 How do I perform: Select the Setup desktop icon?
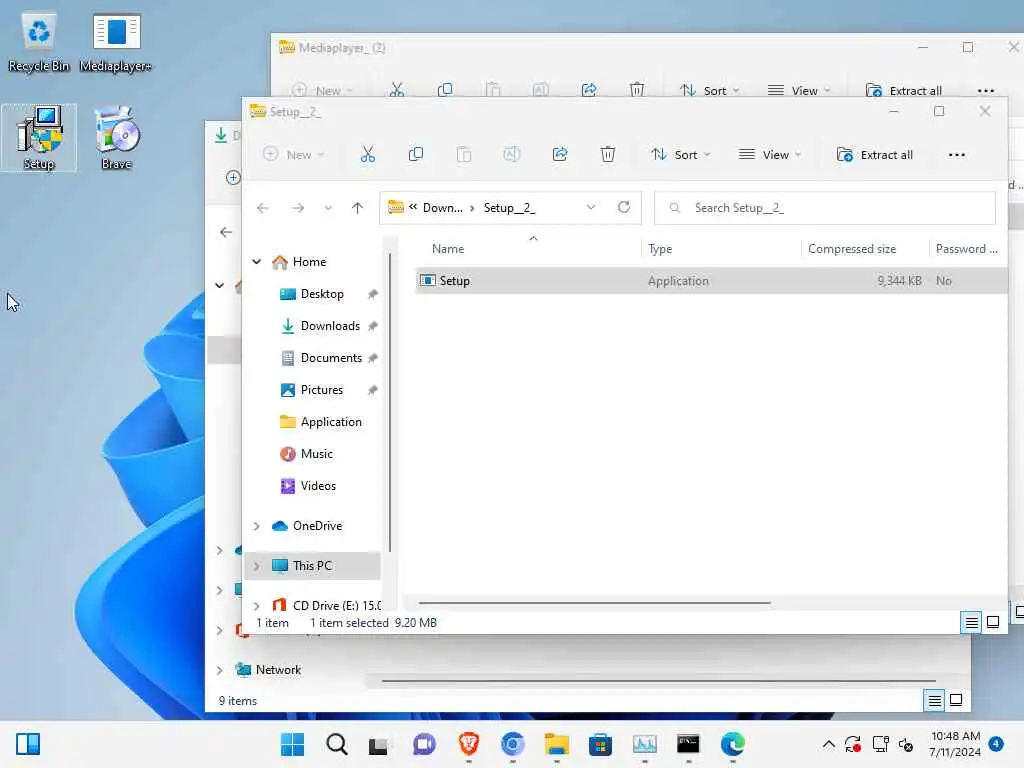coord(39,138)
